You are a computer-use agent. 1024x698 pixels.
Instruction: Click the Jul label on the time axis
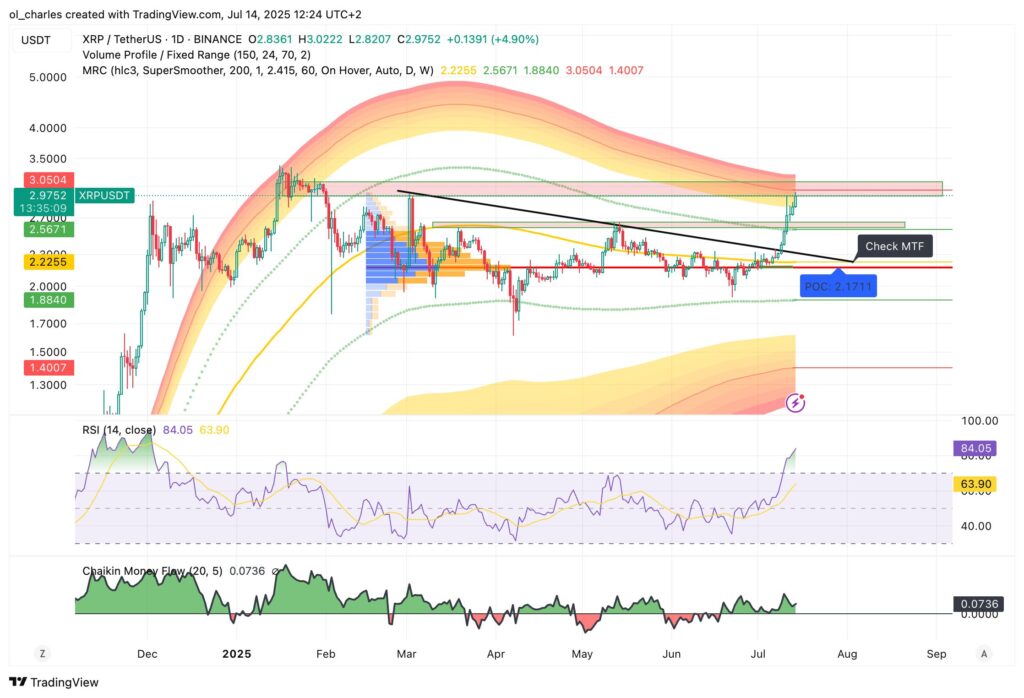coord(756,654)
